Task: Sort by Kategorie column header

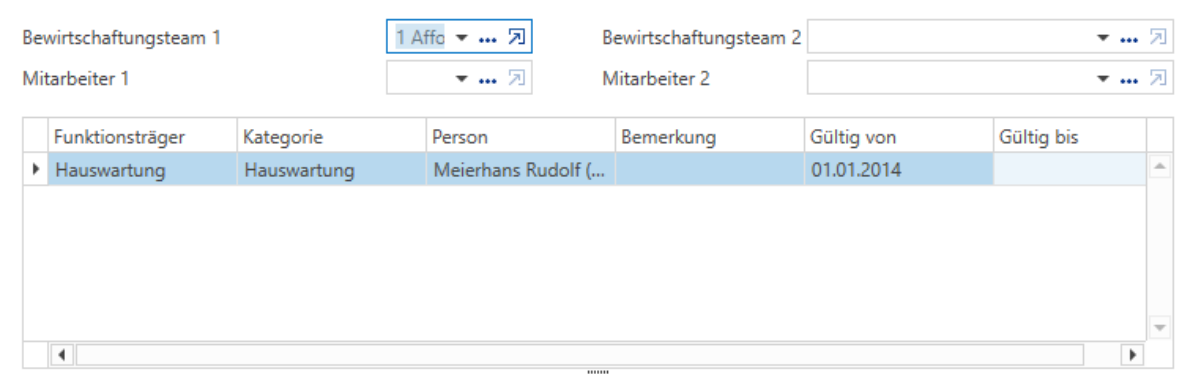Action: [332, 136]
